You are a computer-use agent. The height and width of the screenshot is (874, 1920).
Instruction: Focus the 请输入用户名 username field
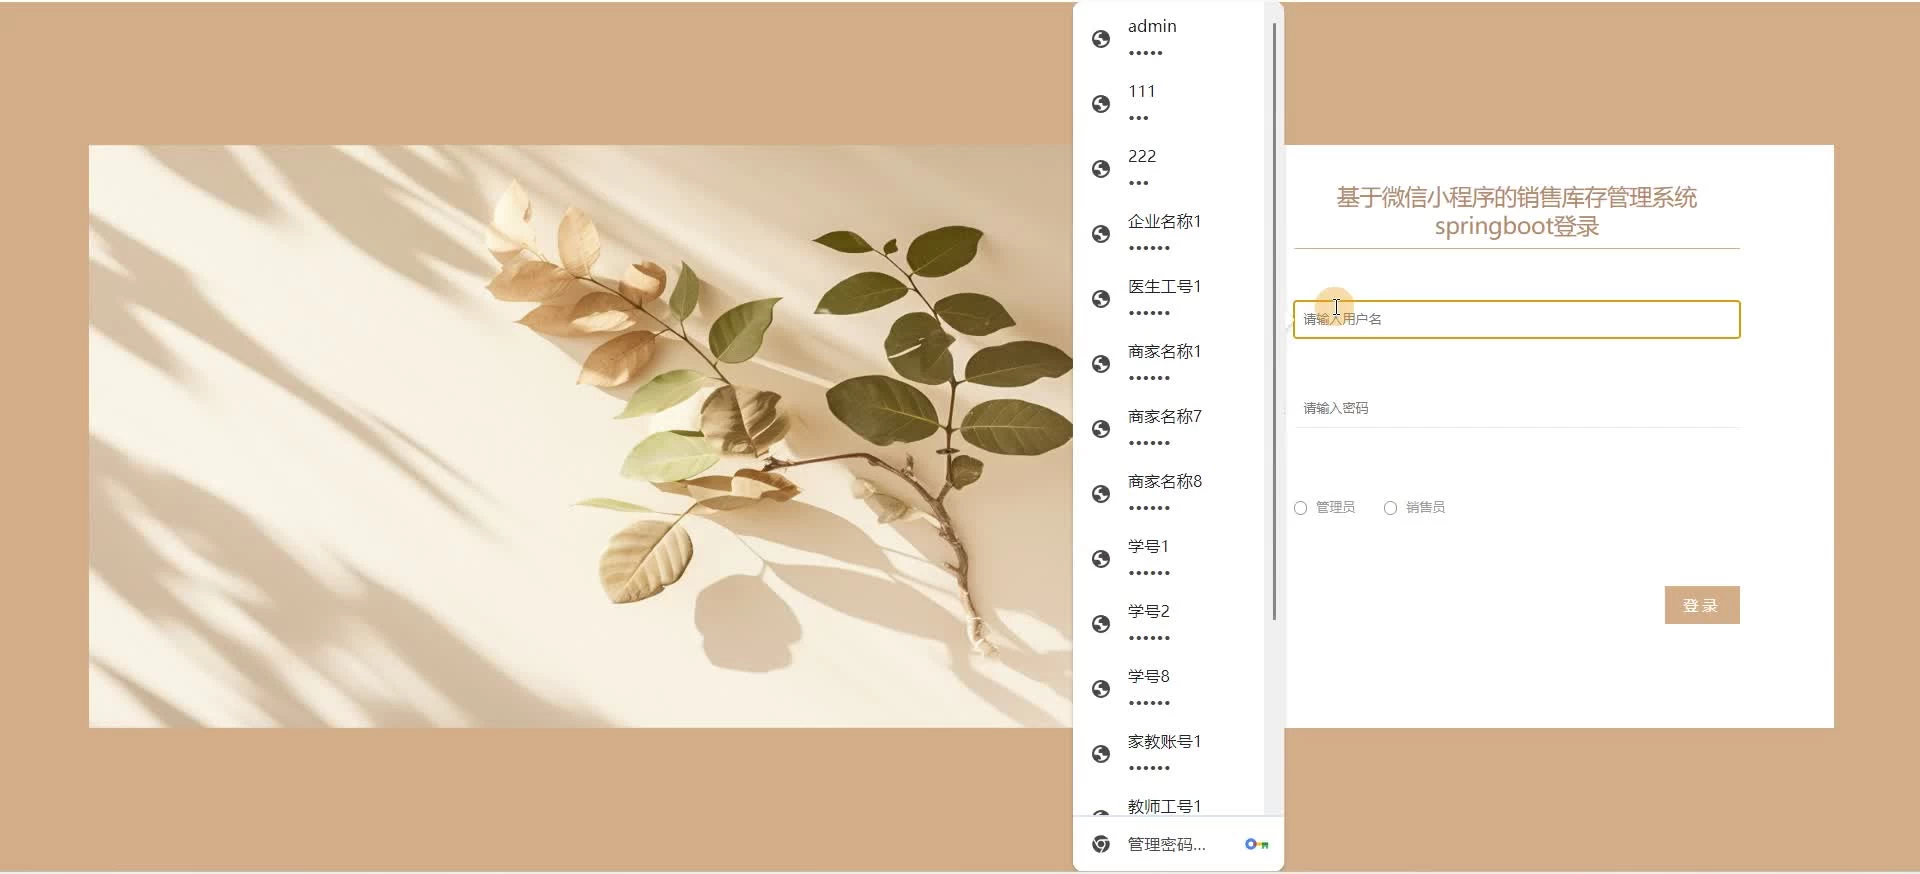point(1516,320)
